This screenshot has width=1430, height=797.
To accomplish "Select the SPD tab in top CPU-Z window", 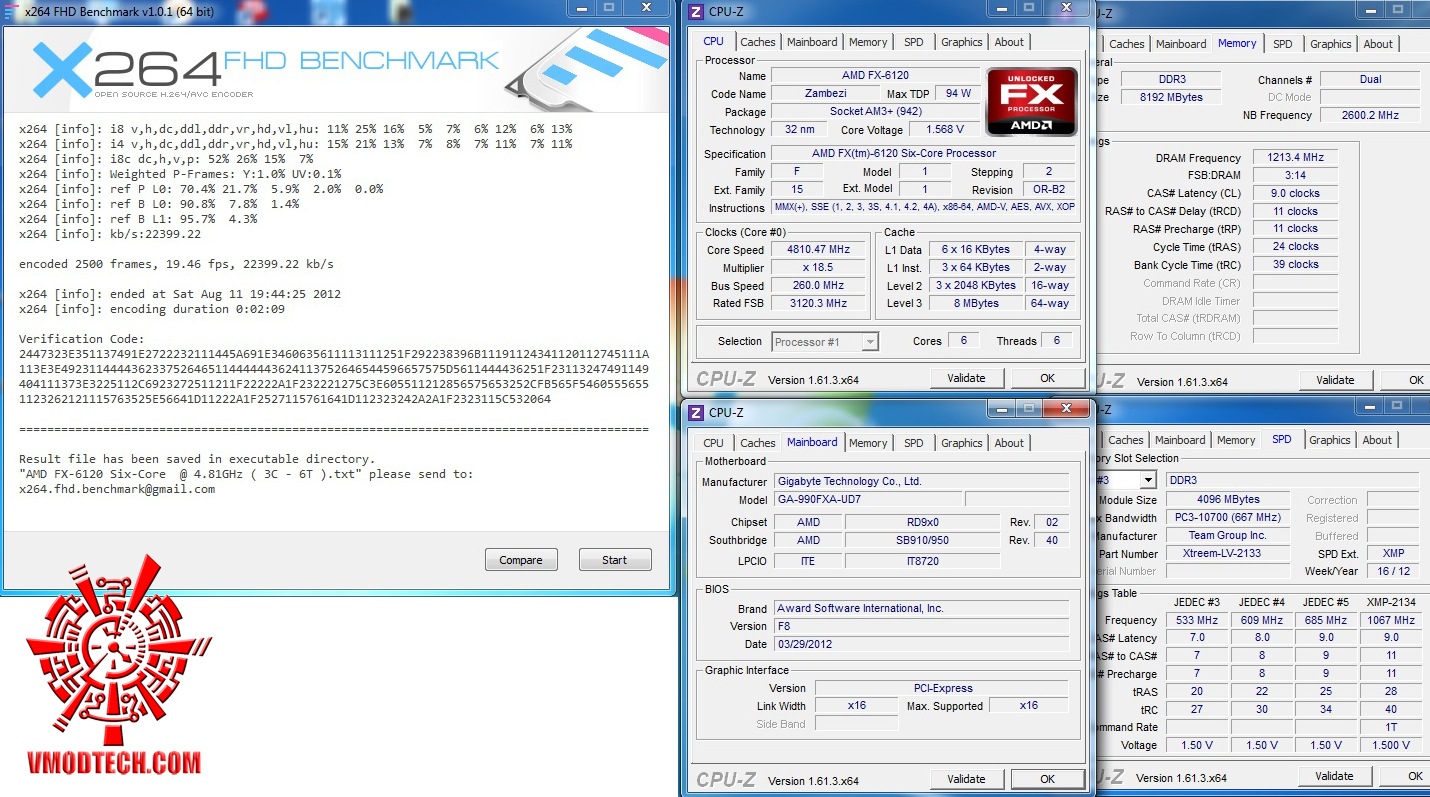I will point(914,42).
